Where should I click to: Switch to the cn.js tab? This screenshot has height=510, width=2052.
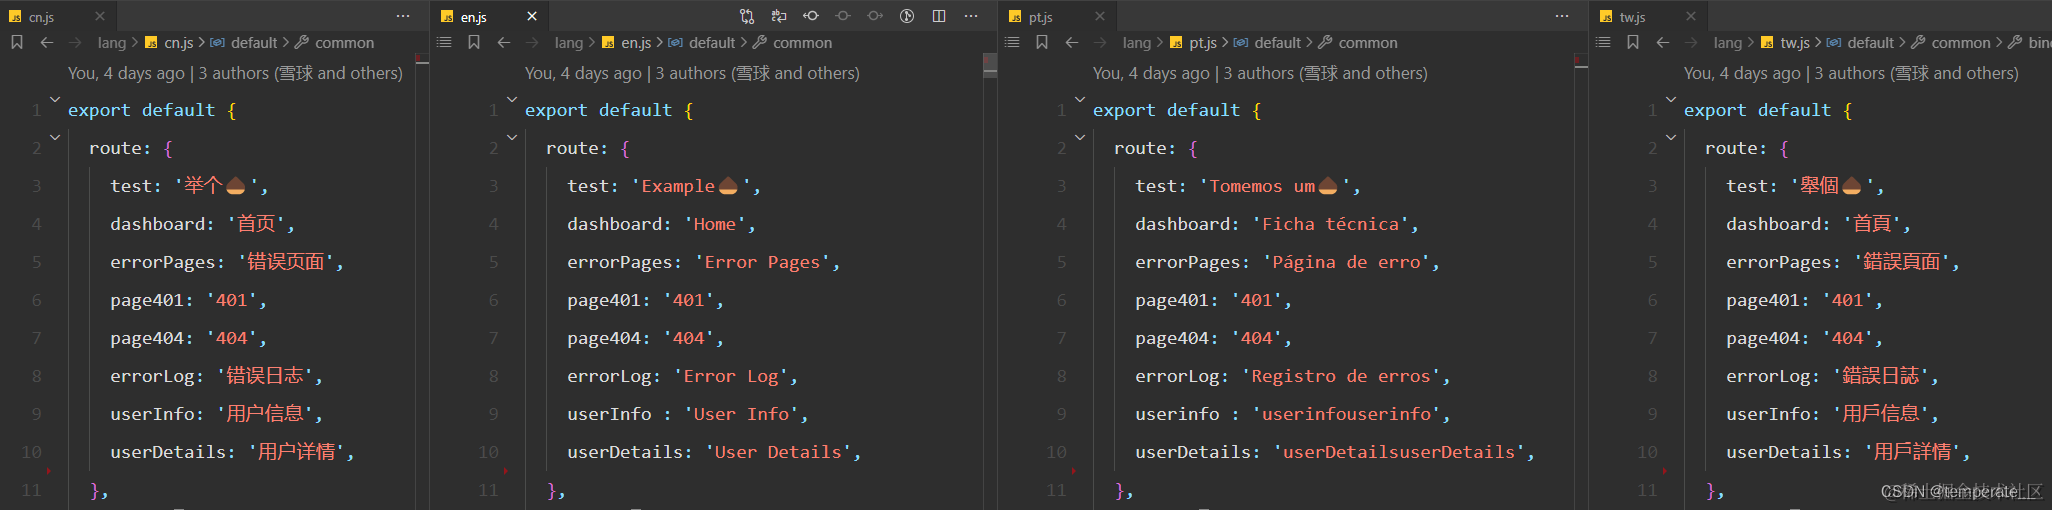pos(58,16)
